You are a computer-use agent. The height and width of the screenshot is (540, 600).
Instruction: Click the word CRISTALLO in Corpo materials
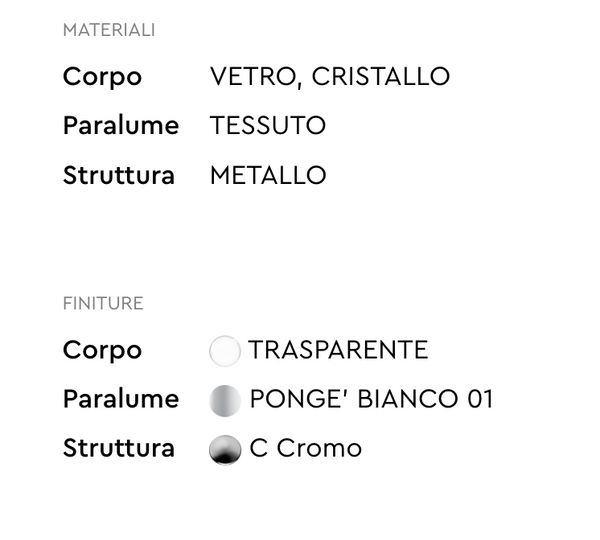click(x=381, y=77)
